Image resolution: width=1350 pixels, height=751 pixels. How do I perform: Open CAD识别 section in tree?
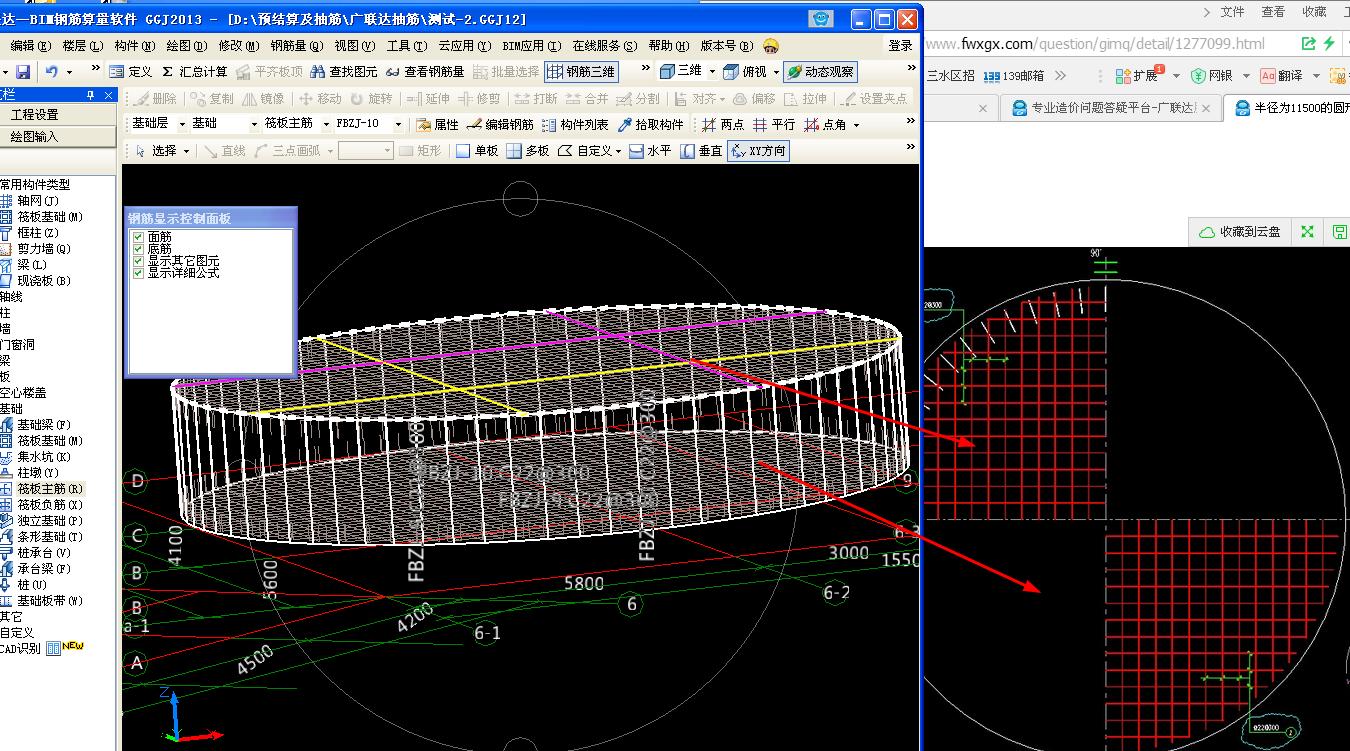tap(20, 648)
